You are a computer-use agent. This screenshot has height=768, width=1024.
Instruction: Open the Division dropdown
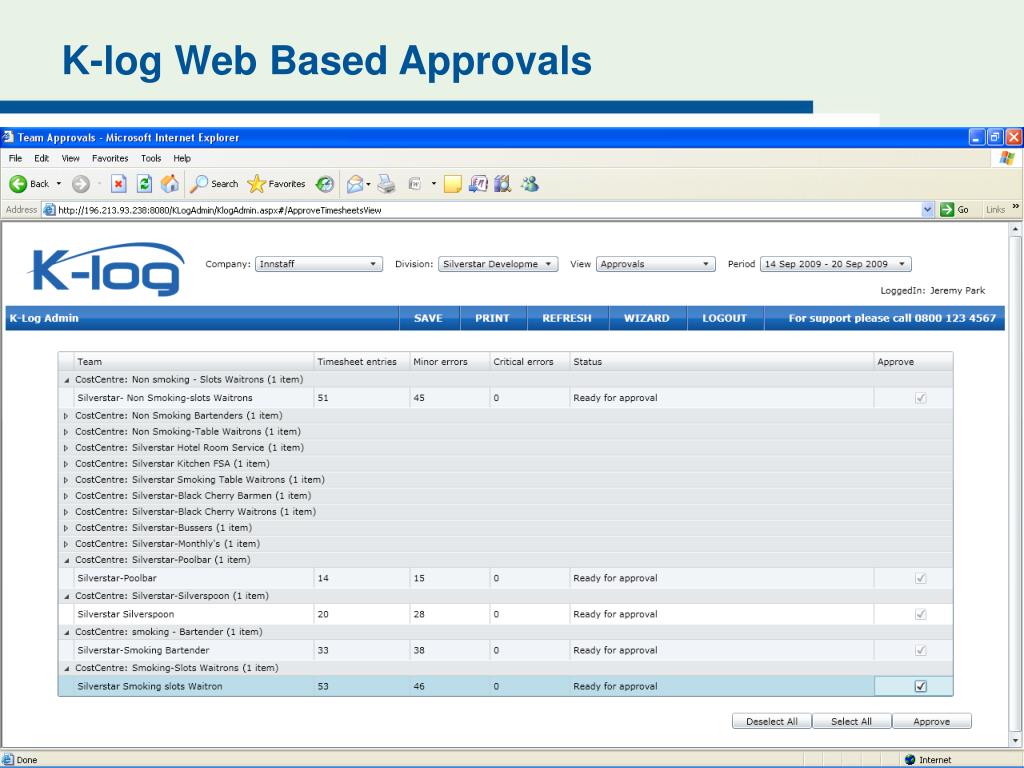coord(498,264)
